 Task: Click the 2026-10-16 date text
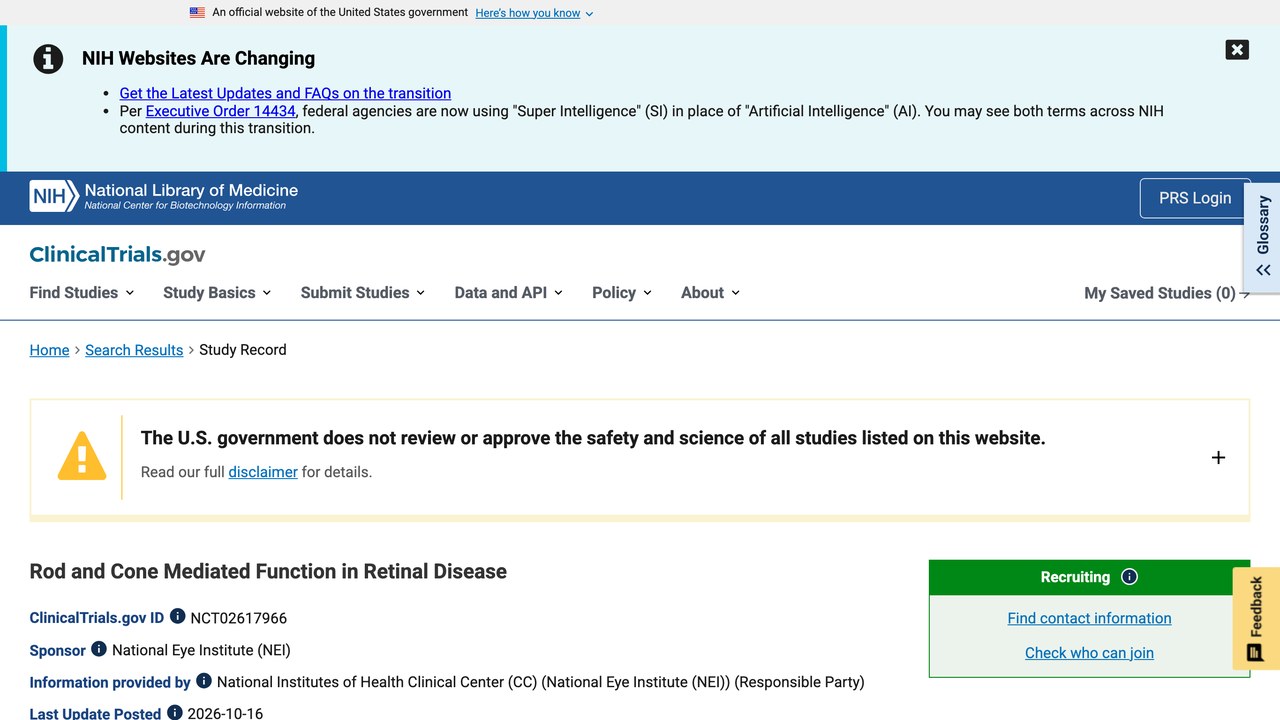[x=225, y=714]
